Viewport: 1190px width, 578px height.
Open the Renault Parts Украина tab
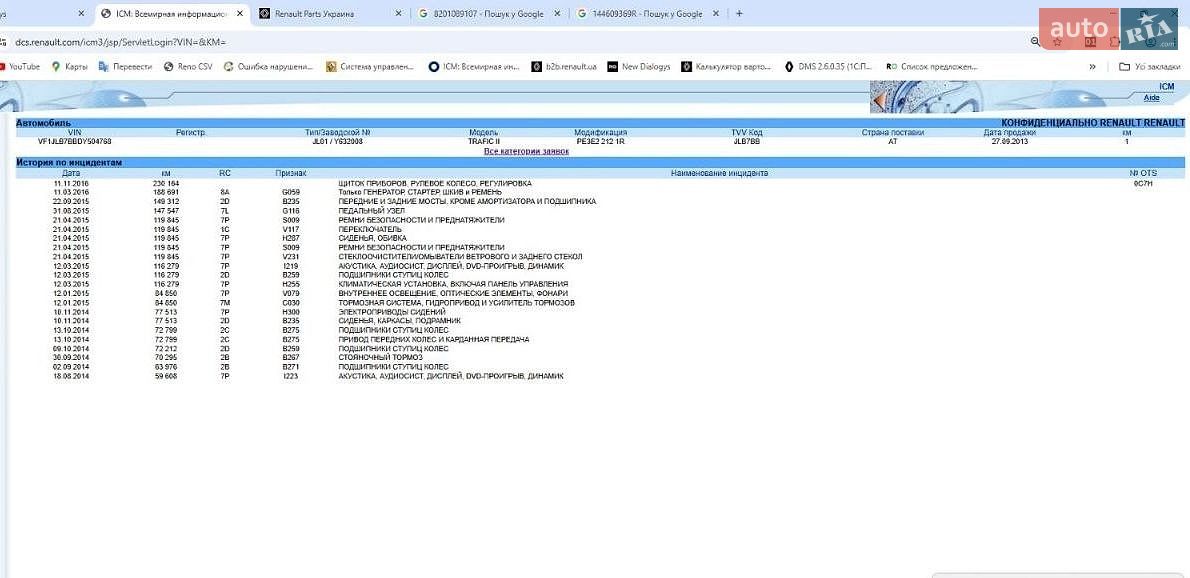coord(326,14)
